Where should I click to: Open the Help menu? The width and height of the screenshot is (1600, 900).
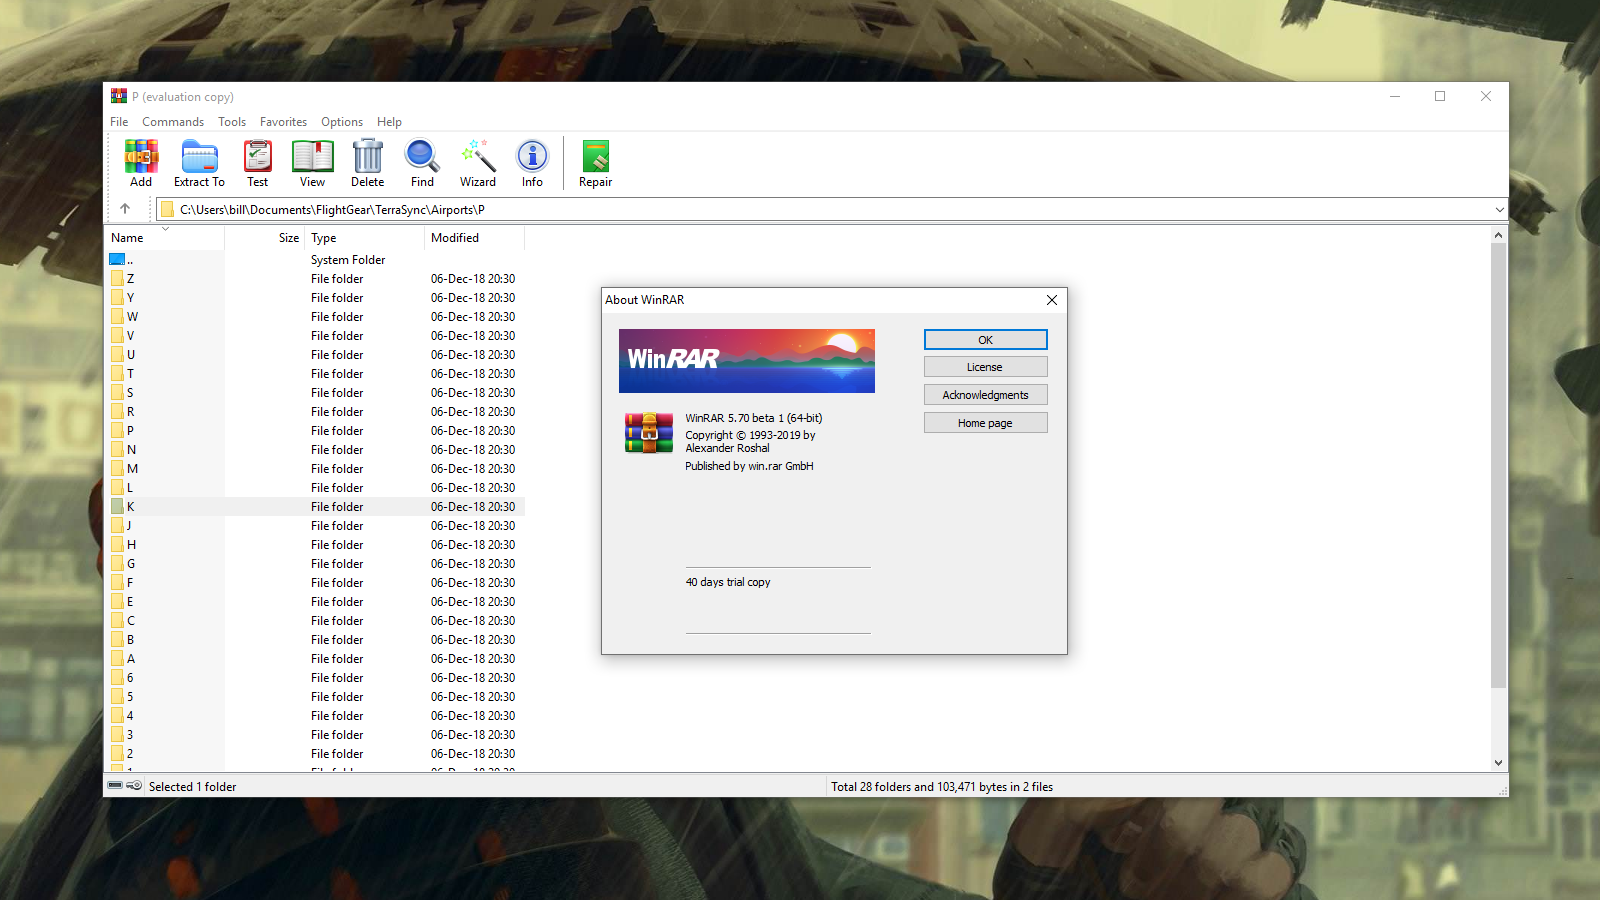[389, 122]
